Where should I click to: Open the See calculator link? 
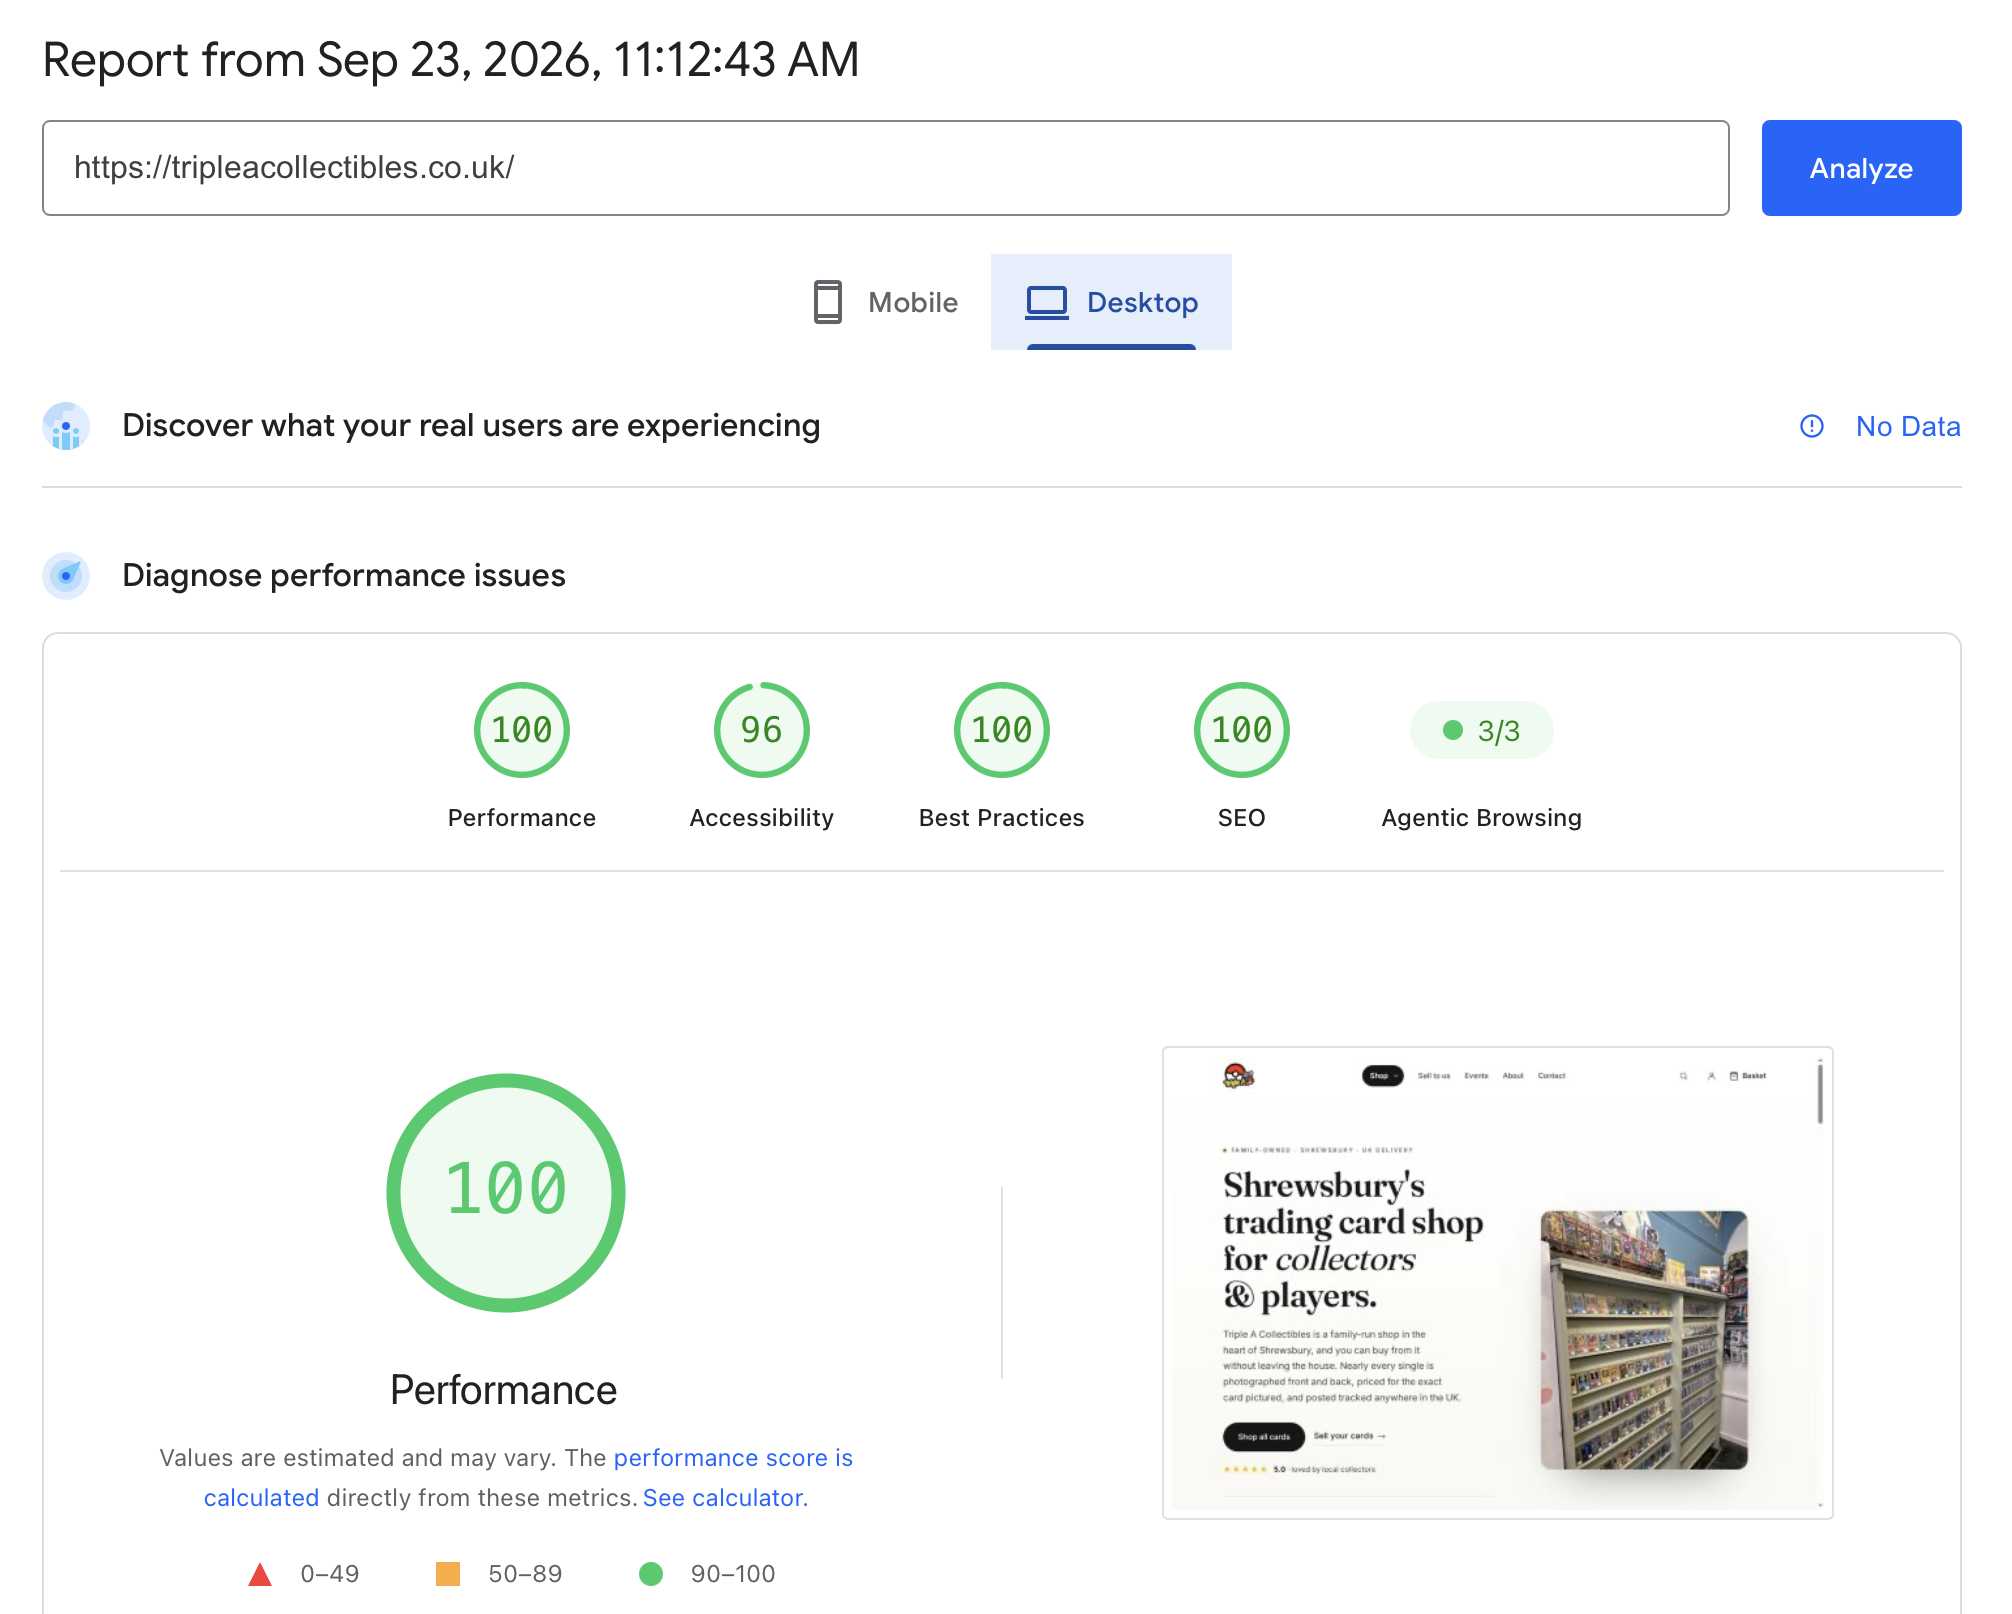(x=725, y=1497)
